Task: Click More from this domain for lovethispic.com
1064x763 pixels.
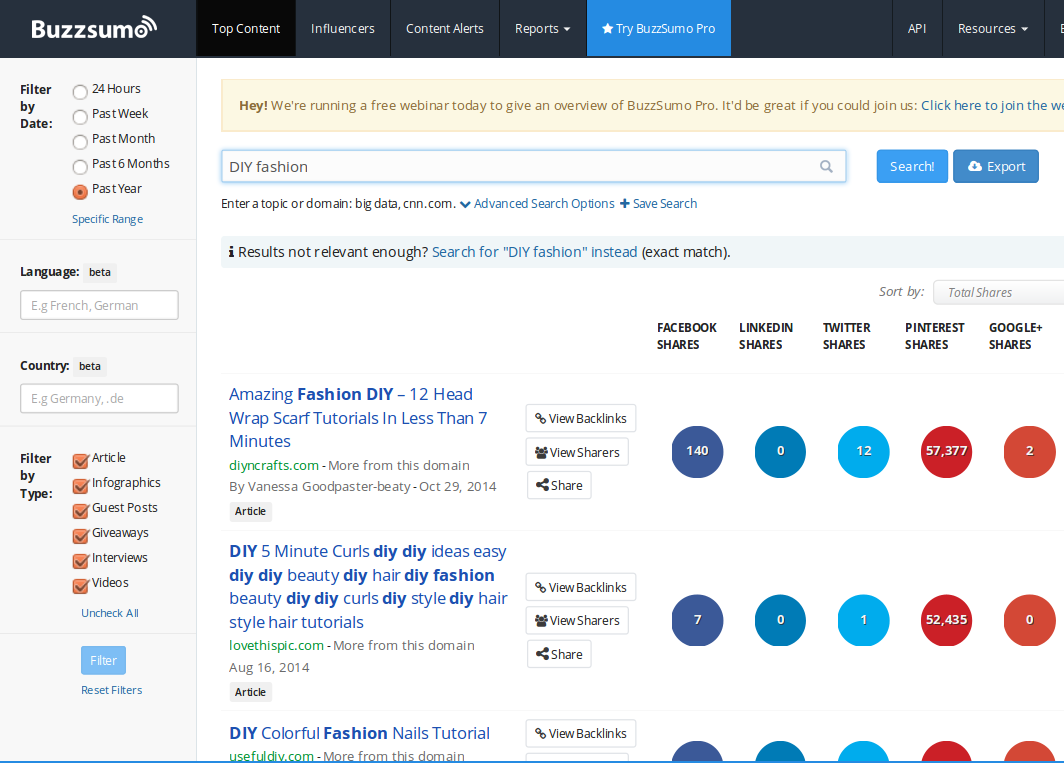Action: coord(404,646)
